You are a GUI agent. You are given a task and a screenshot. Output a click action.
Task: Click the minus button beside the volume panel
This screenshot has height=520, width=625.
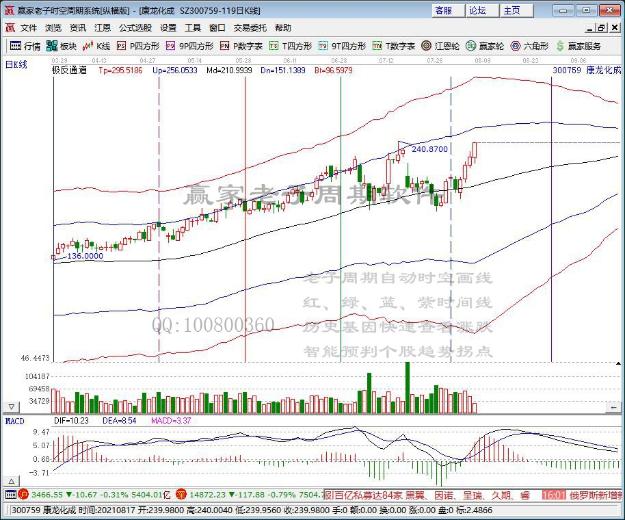(613, 407)
